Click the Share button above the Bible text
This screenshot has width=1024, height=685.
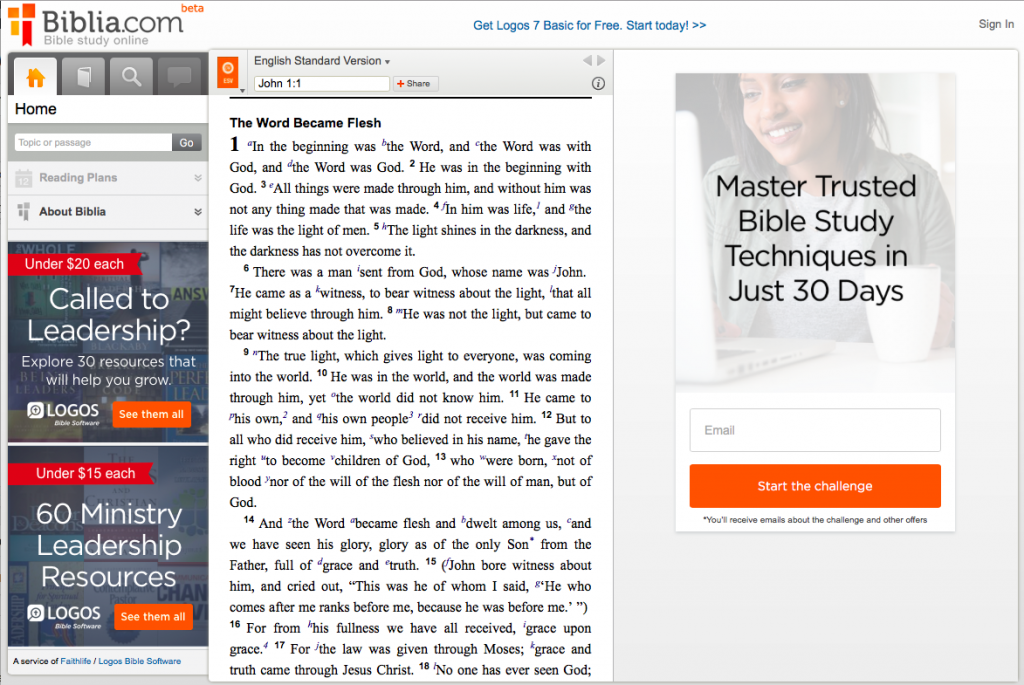tap(414, 84)
